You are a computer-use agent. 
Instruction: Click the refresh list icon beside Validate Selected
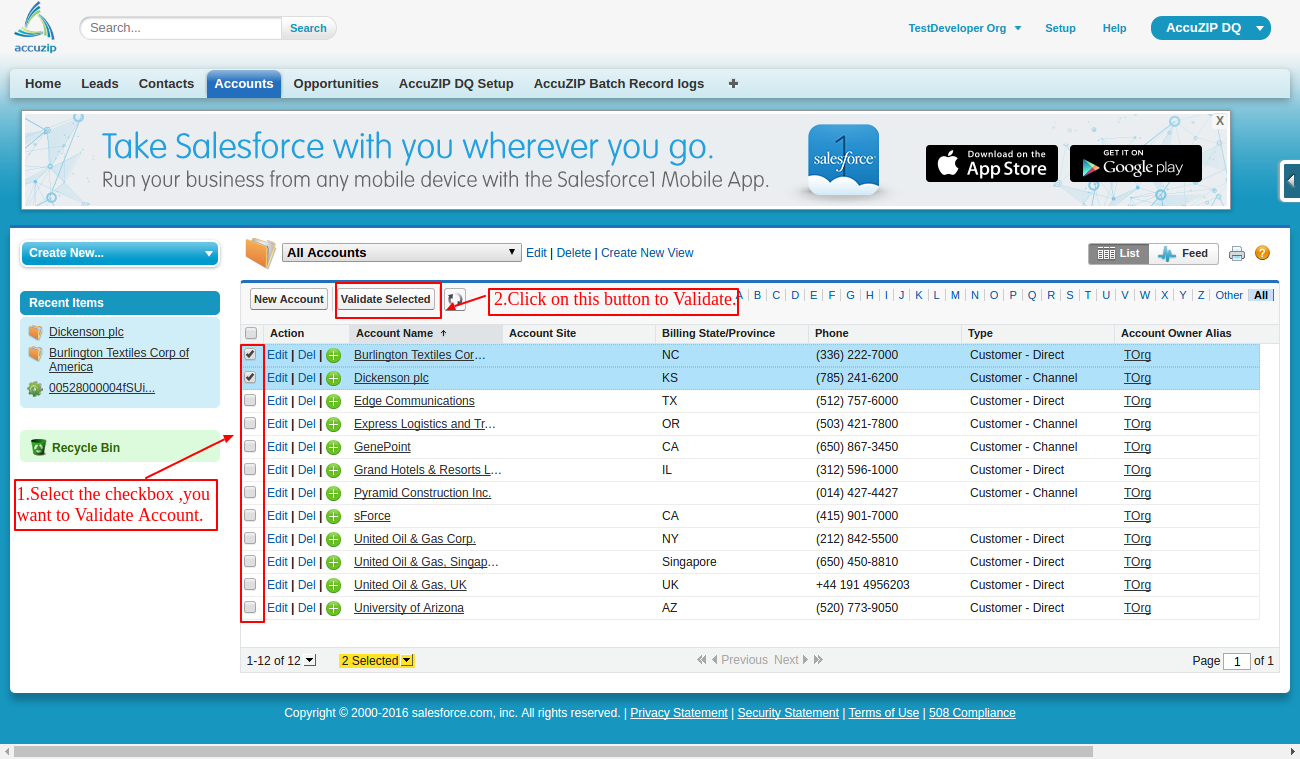pyautogui.click(x=455, y=299)
